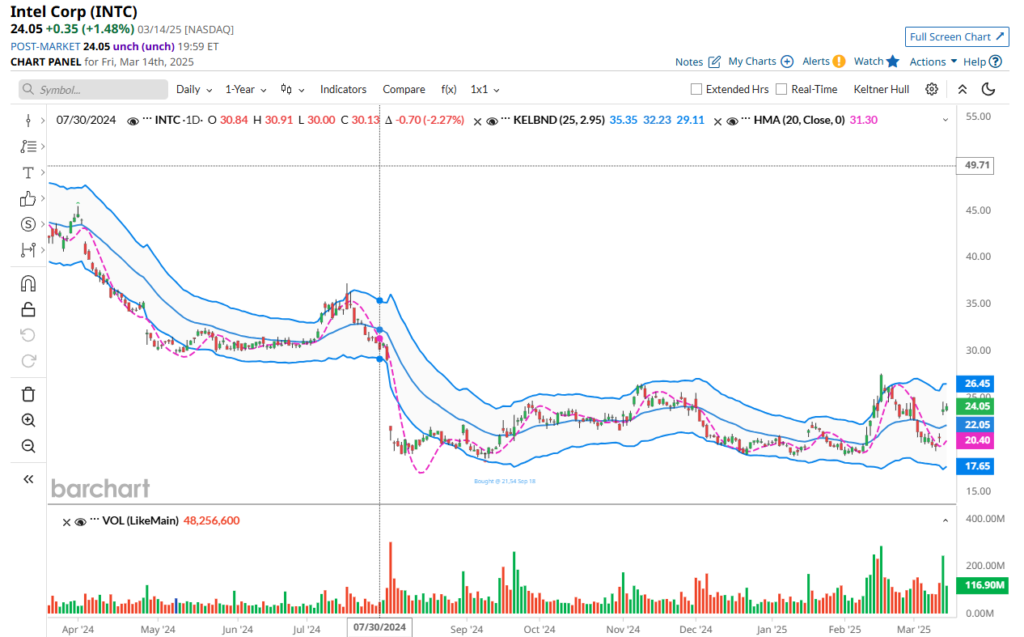This screenshot has height=637, width=1024.
Task: Open the 1-Year period dropdown
Action: tap(245, 89)
